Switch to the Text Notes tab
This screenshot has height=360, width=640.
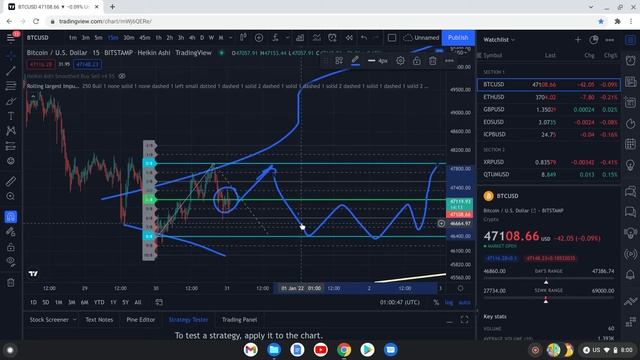(99, 320)
